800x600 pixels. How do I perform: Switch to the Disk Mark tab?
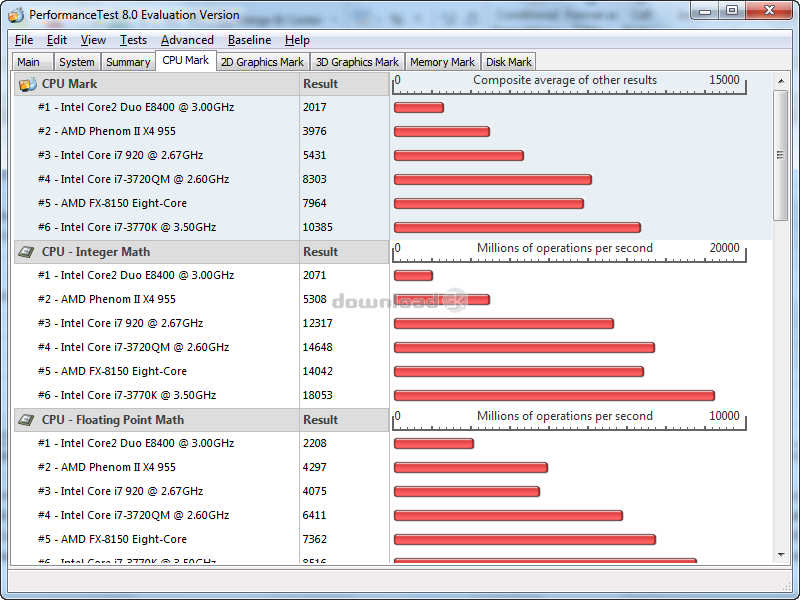(509, 62)
